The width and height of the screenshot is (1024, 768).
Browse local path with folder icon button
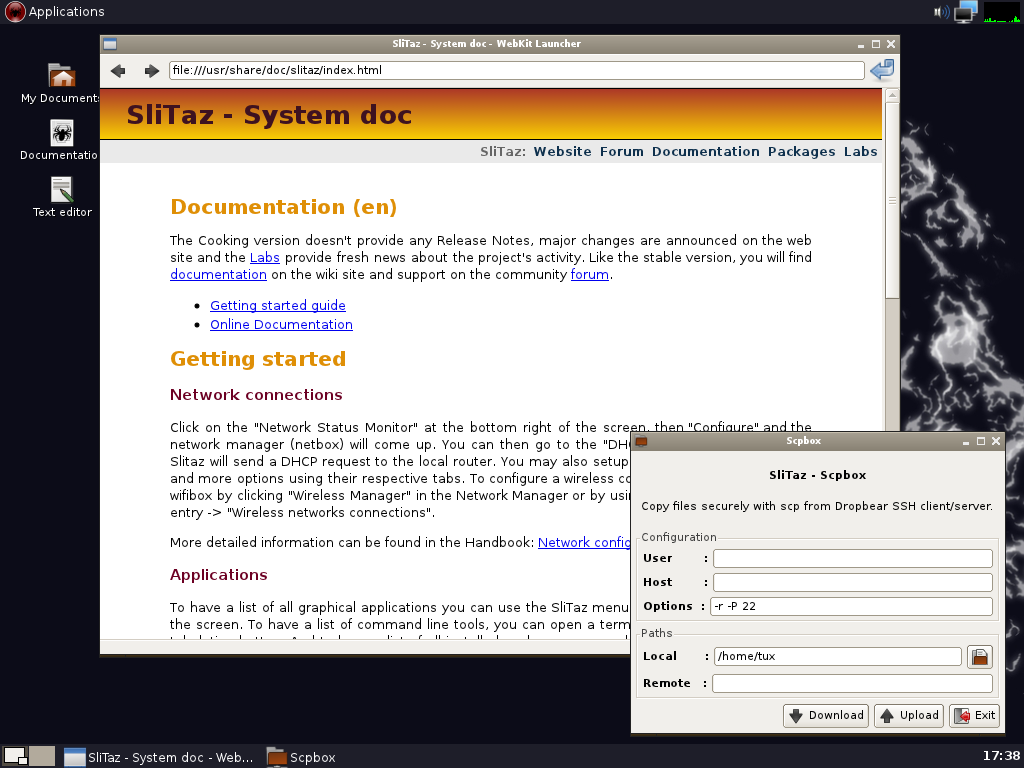coord(980,657)
